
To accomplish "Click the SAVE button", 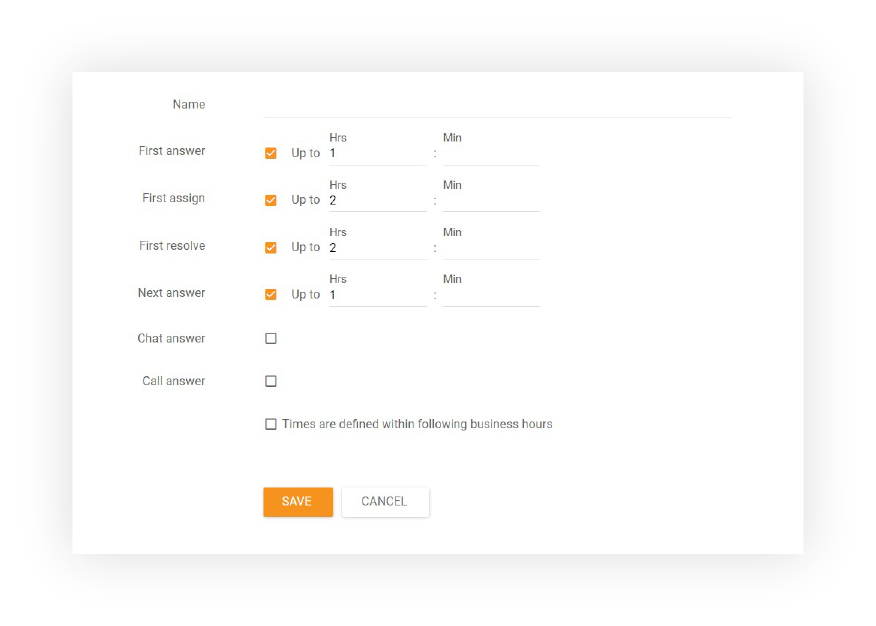I will (x=297, y=502).
